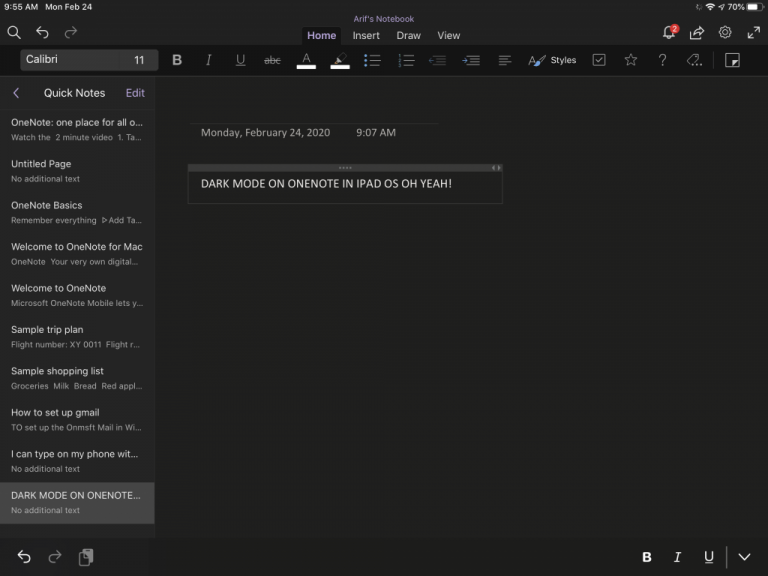Open How to set up gmail

click(77, 420)
